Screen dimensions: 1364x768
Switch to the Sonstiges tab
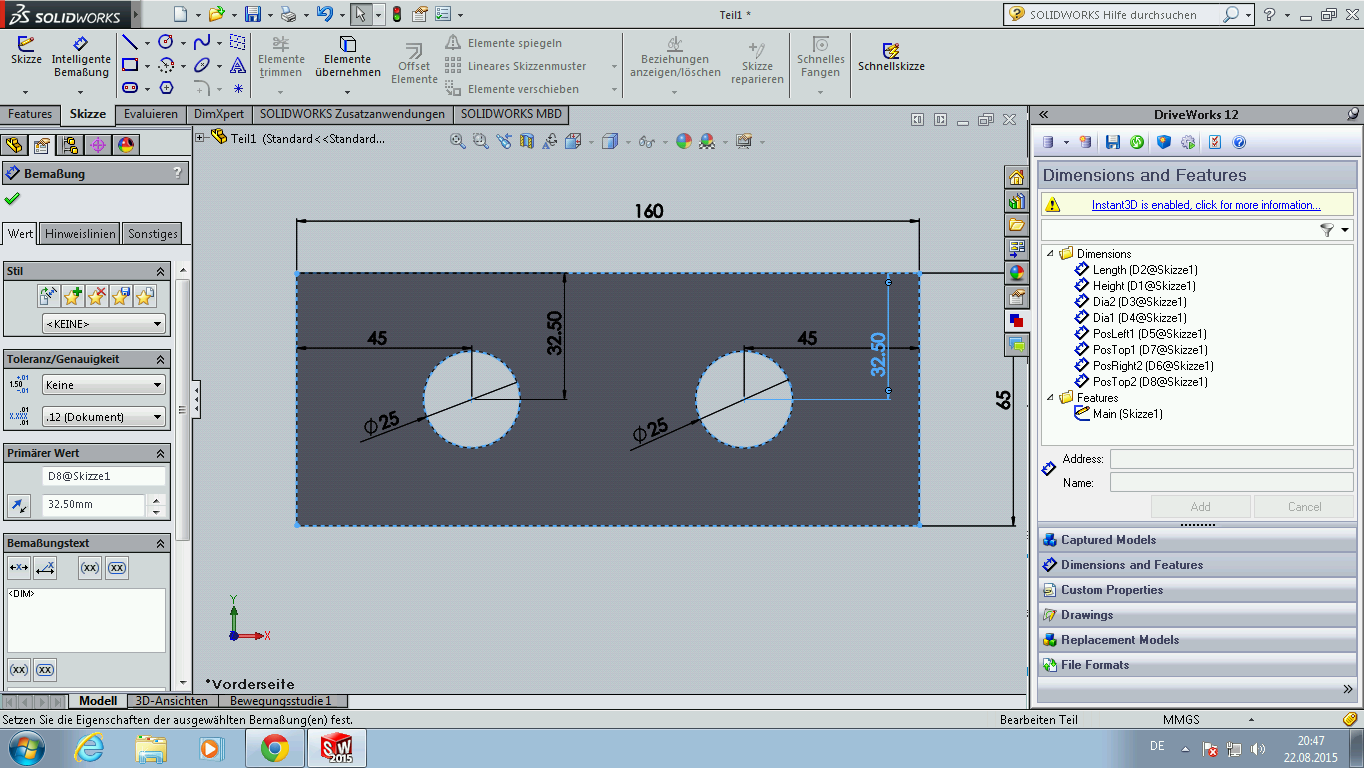153,234
